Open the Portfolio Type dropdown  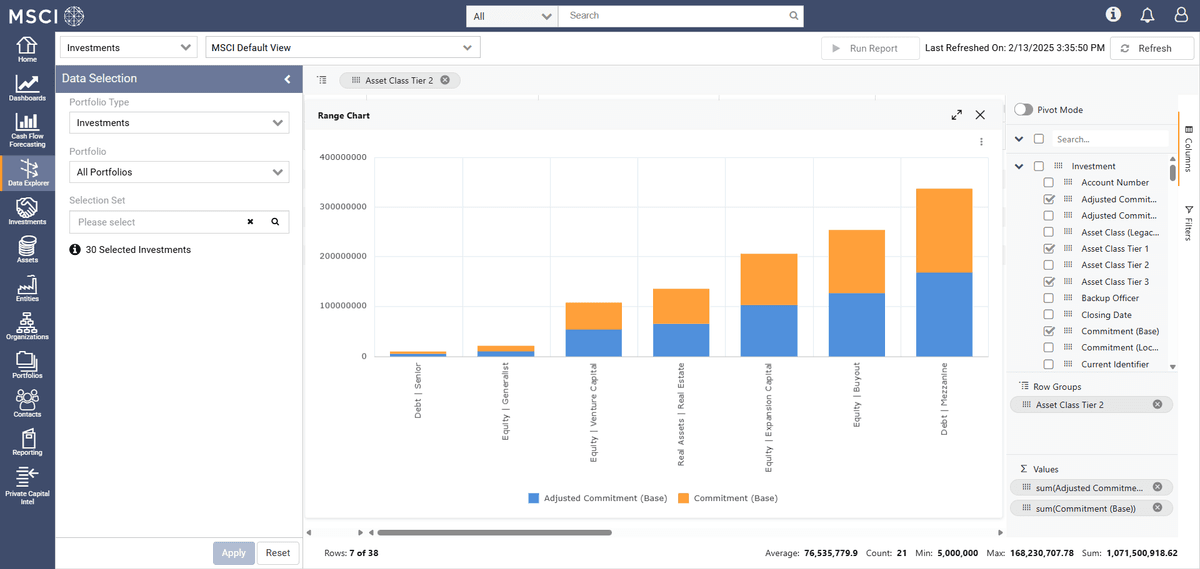(x=179, y=123)
